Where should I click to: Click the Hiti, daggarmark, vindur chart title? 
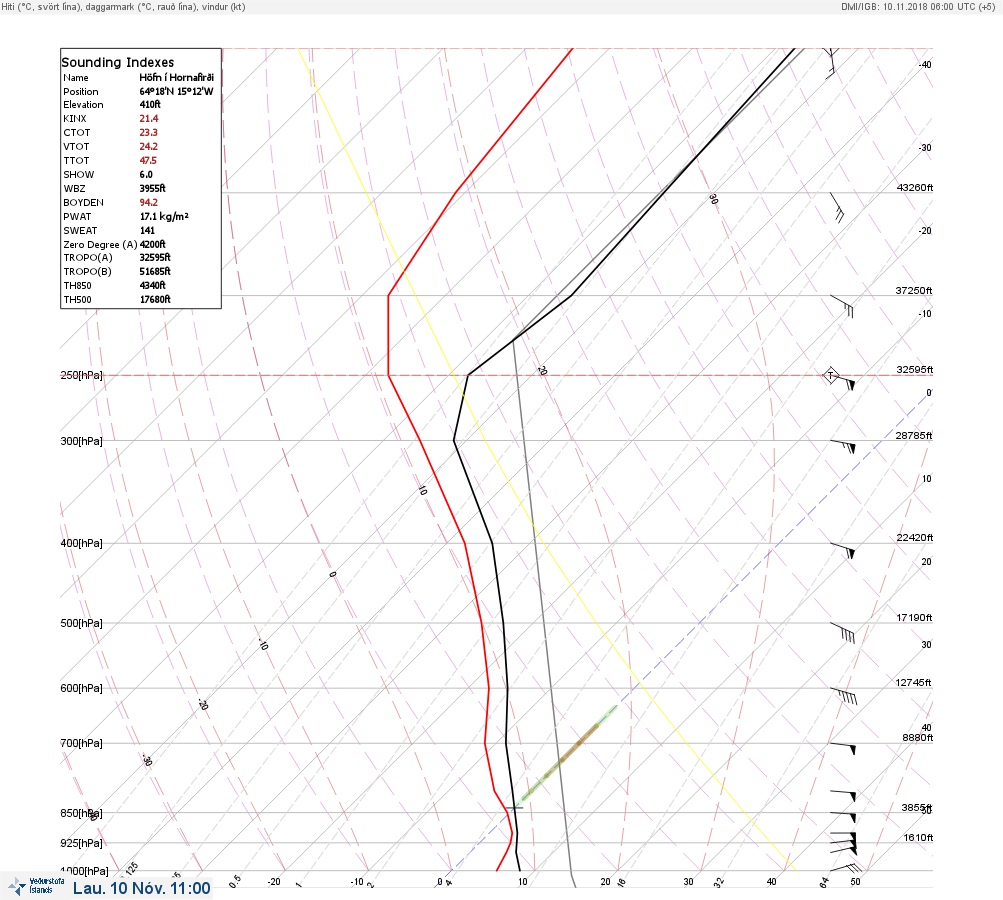tap(123, 6)
